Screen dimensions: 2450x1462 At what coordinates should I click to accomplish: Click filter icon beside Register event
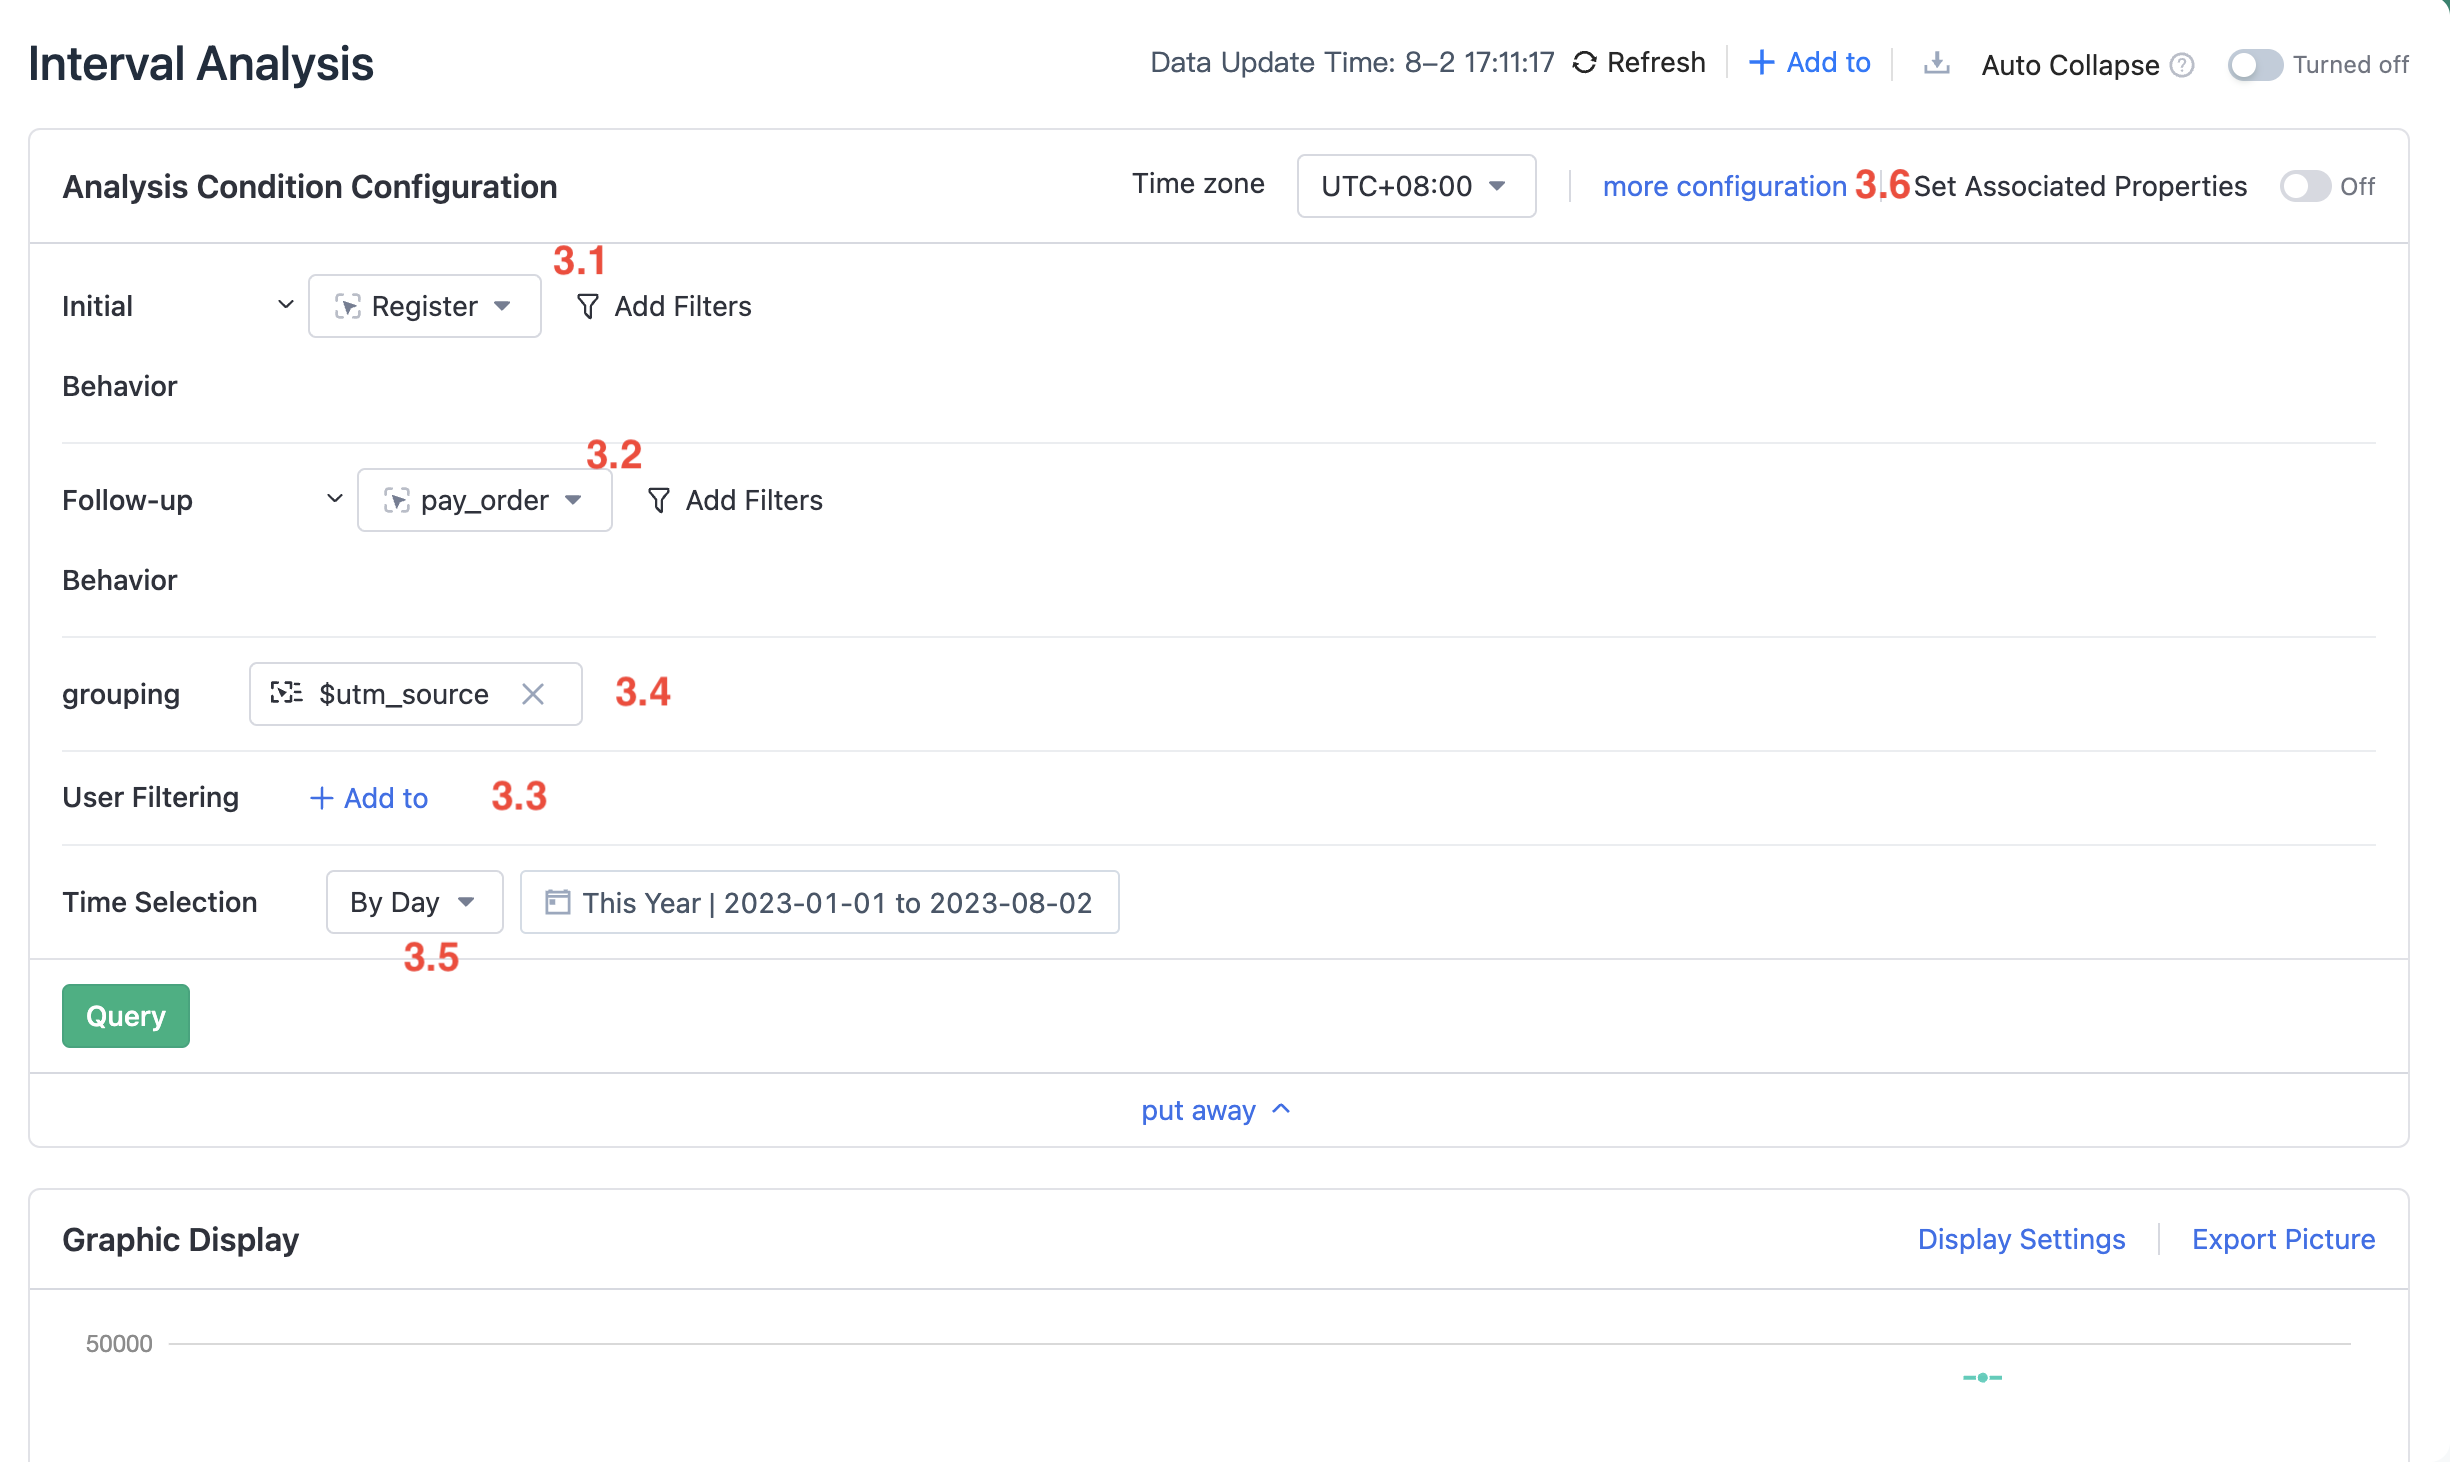click(588, 306)
